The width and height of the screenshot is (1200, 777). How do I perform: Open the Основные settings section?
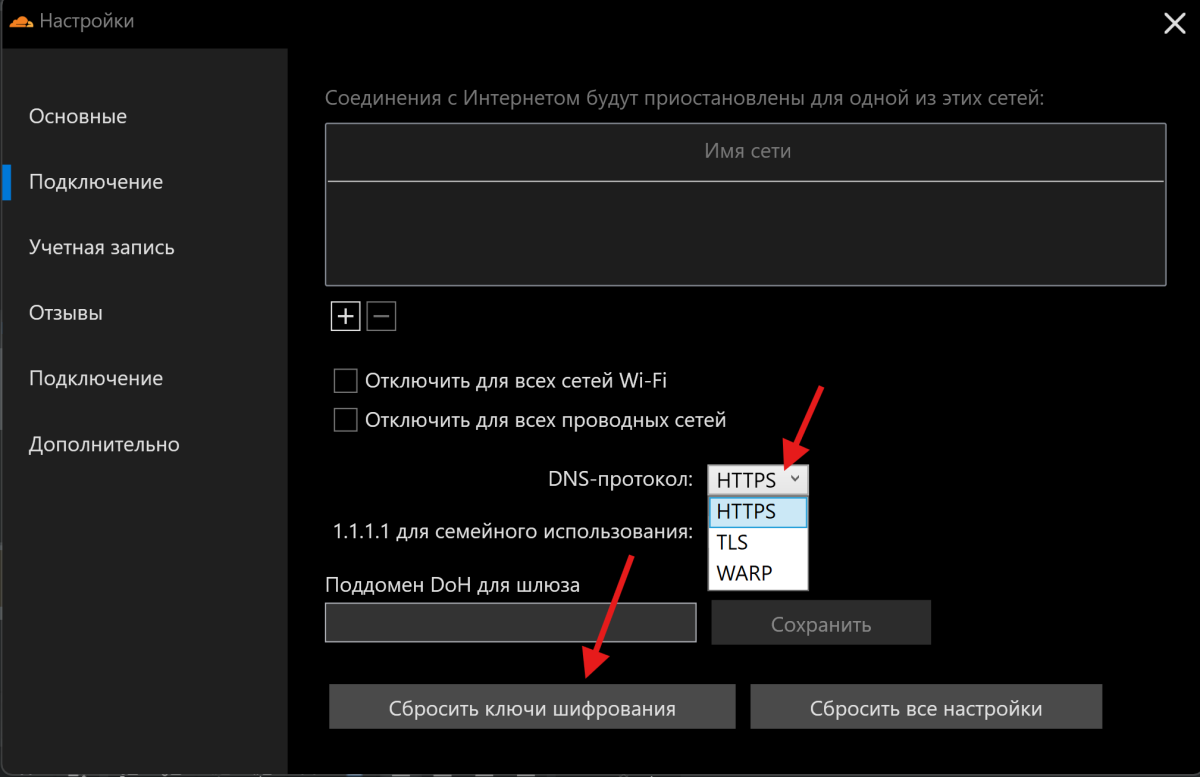pyautogui.click(x=78, y=117)
